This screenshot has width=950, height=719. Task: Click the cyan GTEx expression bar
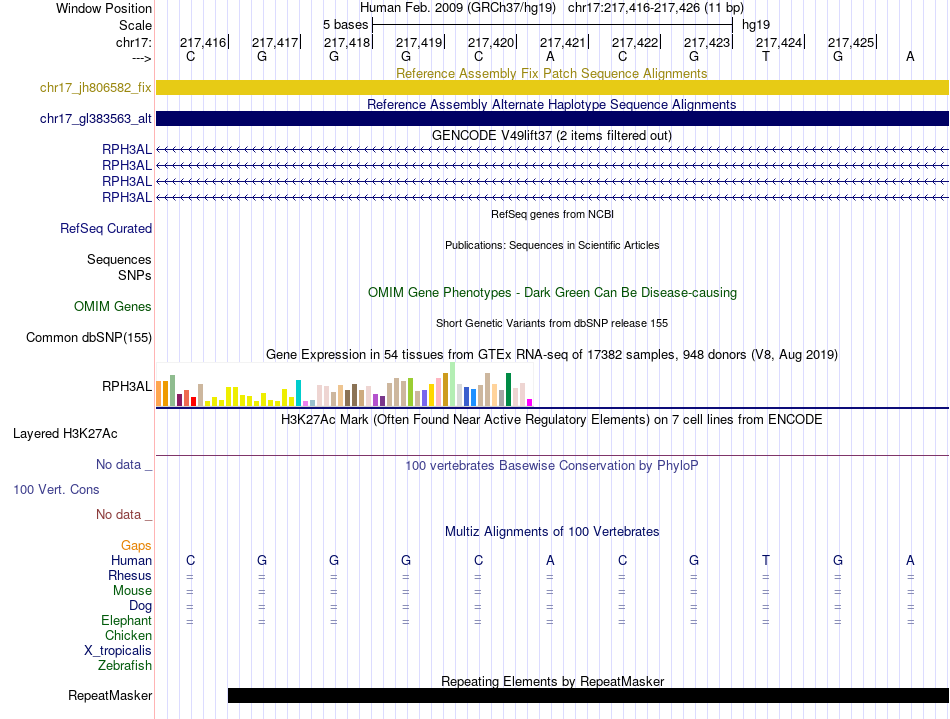tap(298, 393)
